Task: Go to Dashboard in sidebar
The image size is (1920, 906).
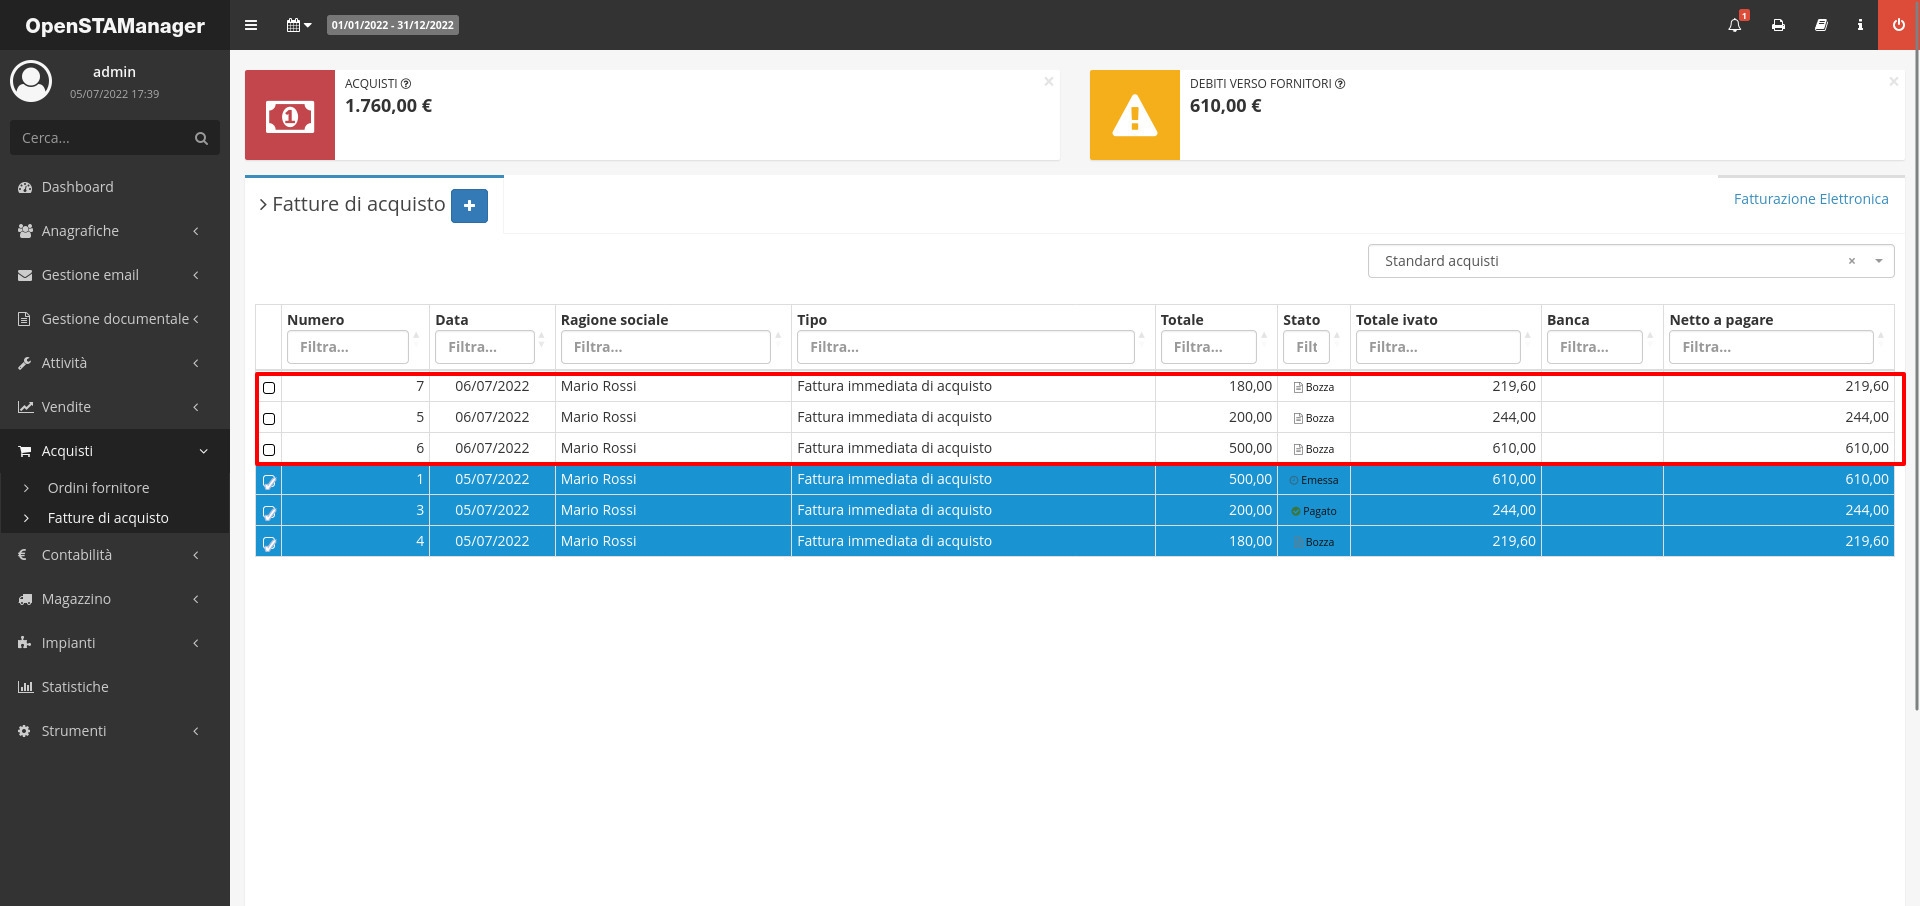Action: 77,187
